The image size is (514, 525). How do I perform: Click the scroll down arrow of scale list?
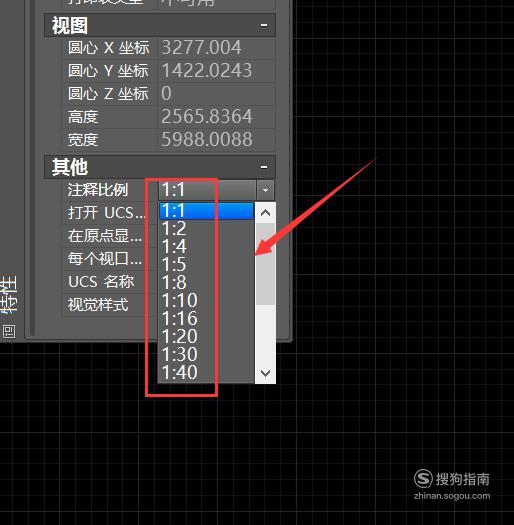click(265, 373)
